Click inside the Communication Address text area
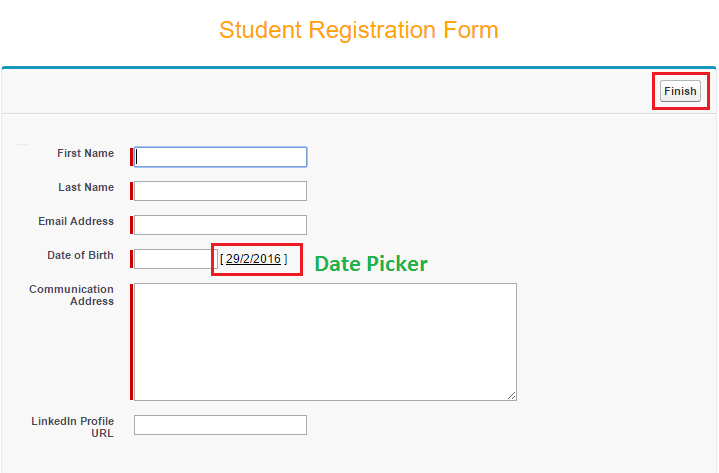Screen dimensions: 719x473 (x=325, y=341)
